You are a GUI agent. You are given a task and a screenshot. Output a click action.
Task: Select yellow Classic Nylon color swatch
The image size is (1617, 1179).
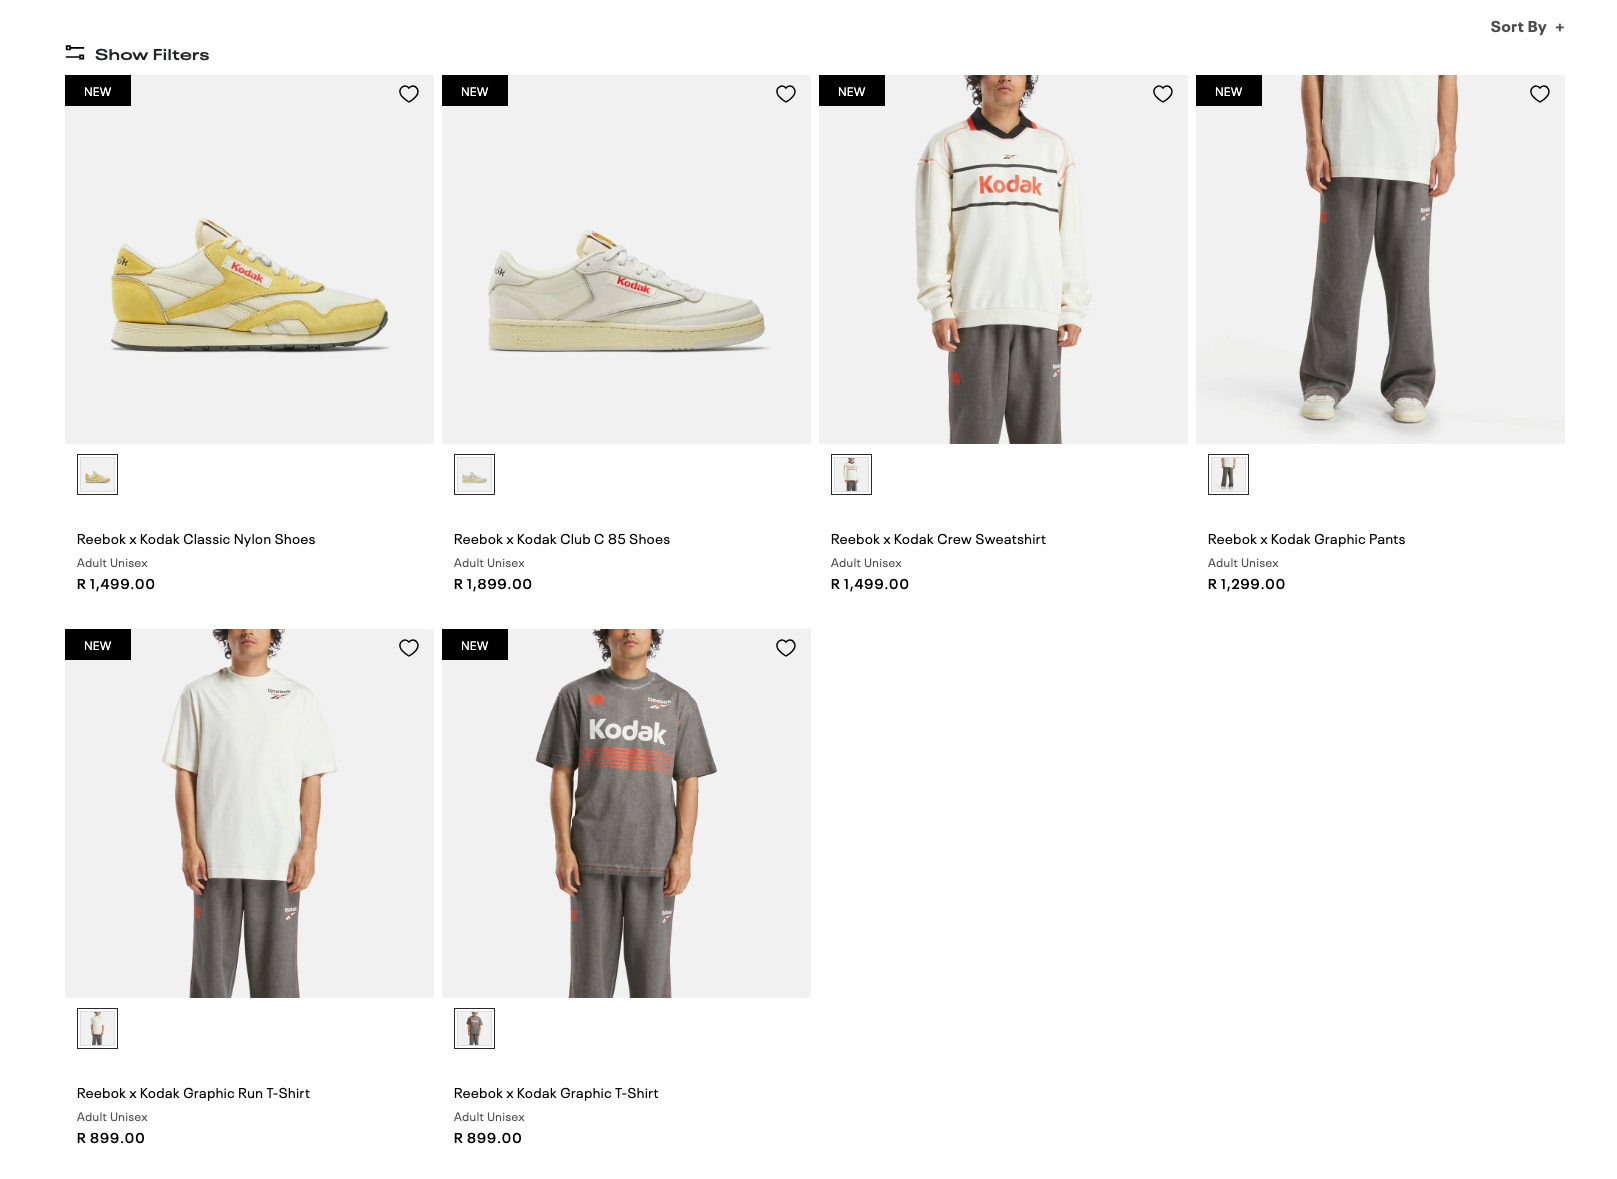coord(97,475)
